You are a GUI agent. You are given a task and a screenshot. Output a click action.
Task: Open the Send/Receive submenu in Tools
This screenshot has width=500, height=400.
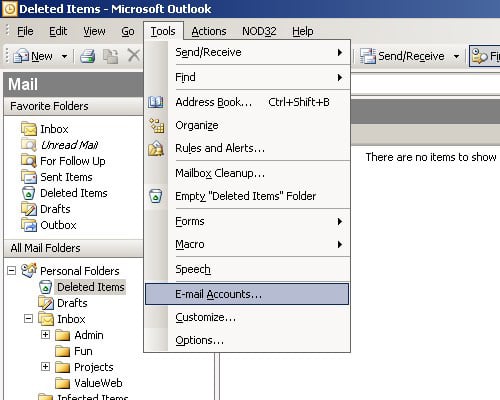(247, 52)
